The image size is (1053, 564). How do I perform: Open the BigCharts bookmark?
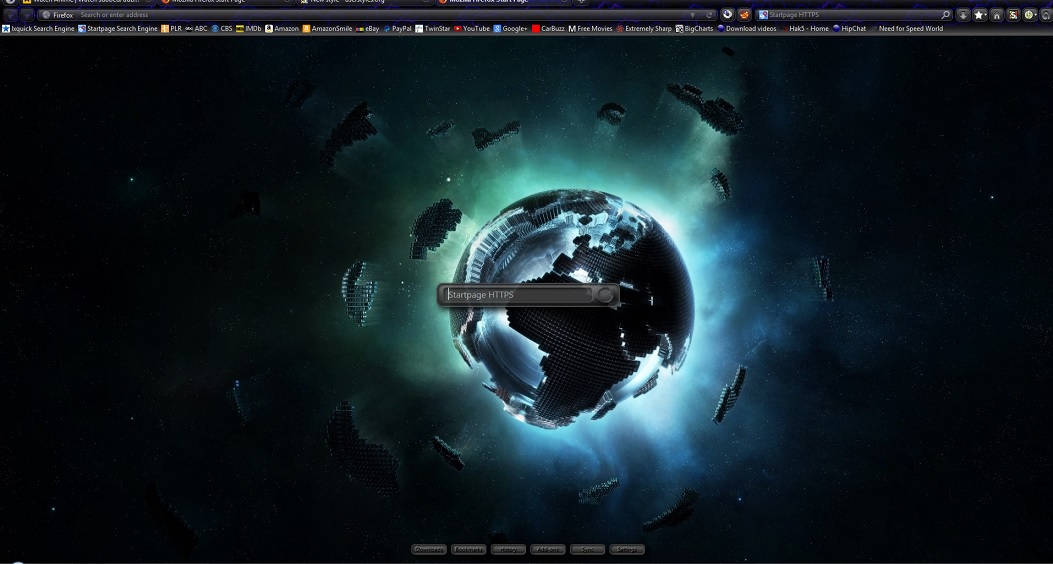click(x=694, y=29)
